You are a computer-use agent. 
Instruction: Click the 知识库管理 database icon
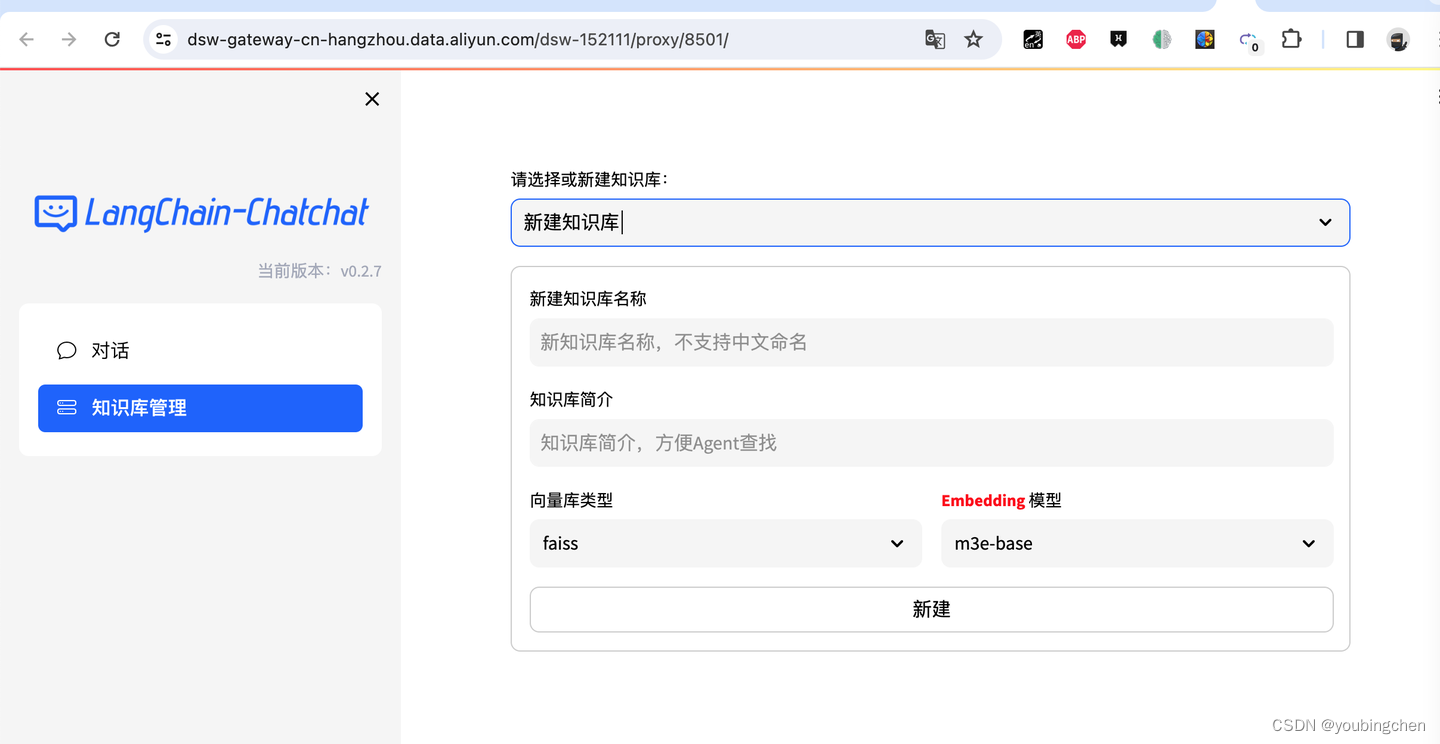click(x=67, y=408)
